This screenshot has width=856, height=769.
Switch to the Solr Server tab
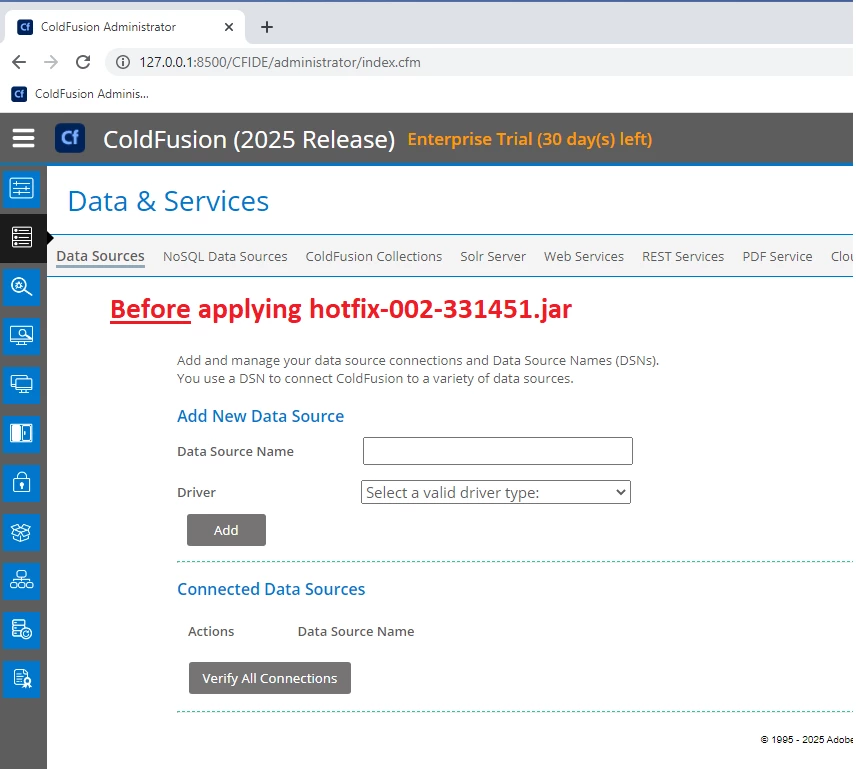pos(492,257)
